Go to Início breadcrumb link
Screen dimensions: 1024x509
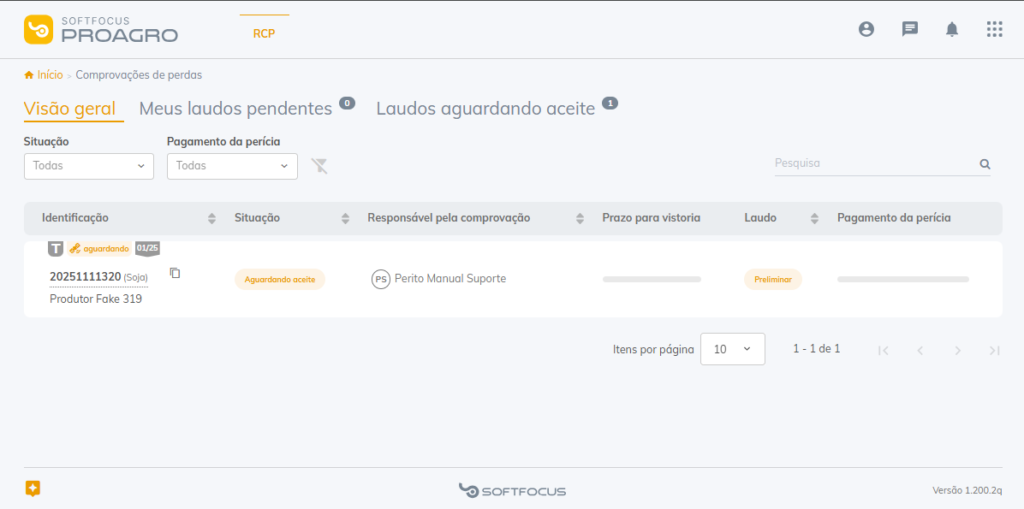[x=49, y=74]
